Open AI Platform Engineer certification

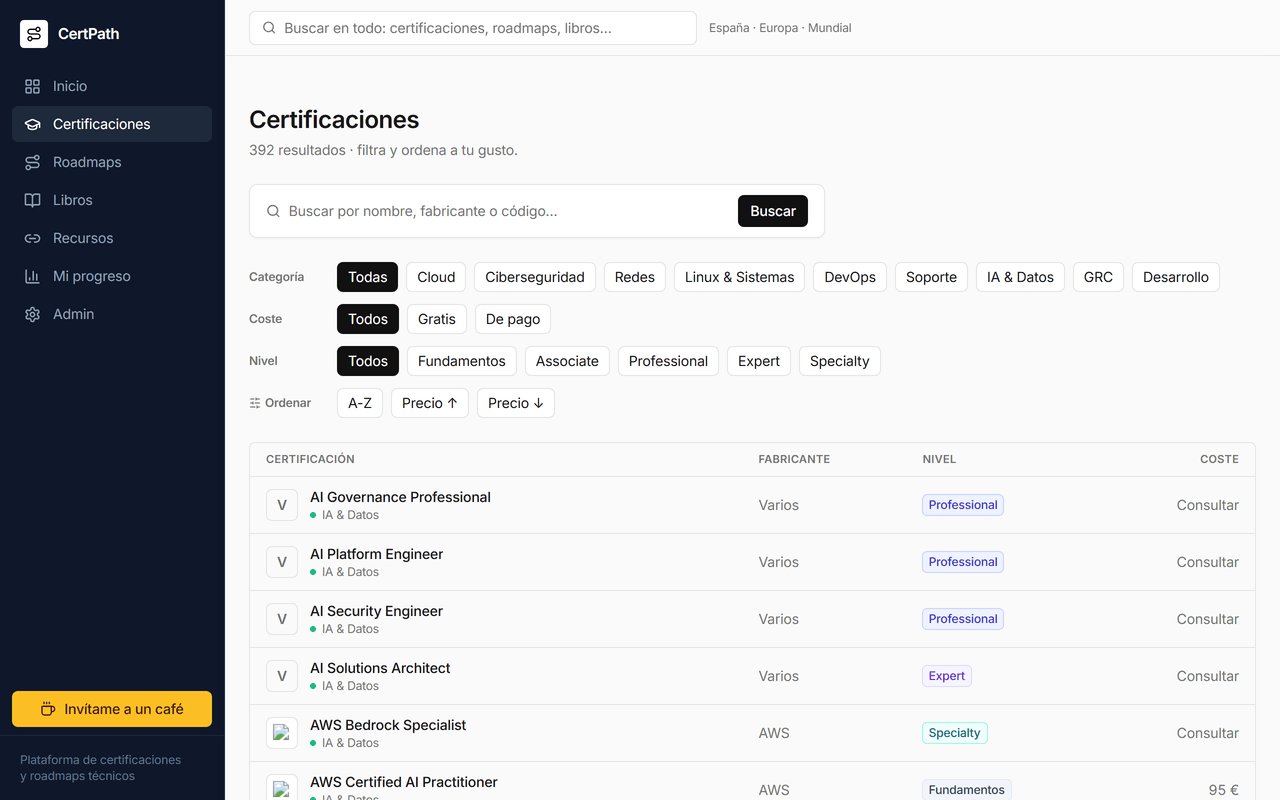pyautogui.click(x=376, y=554)
